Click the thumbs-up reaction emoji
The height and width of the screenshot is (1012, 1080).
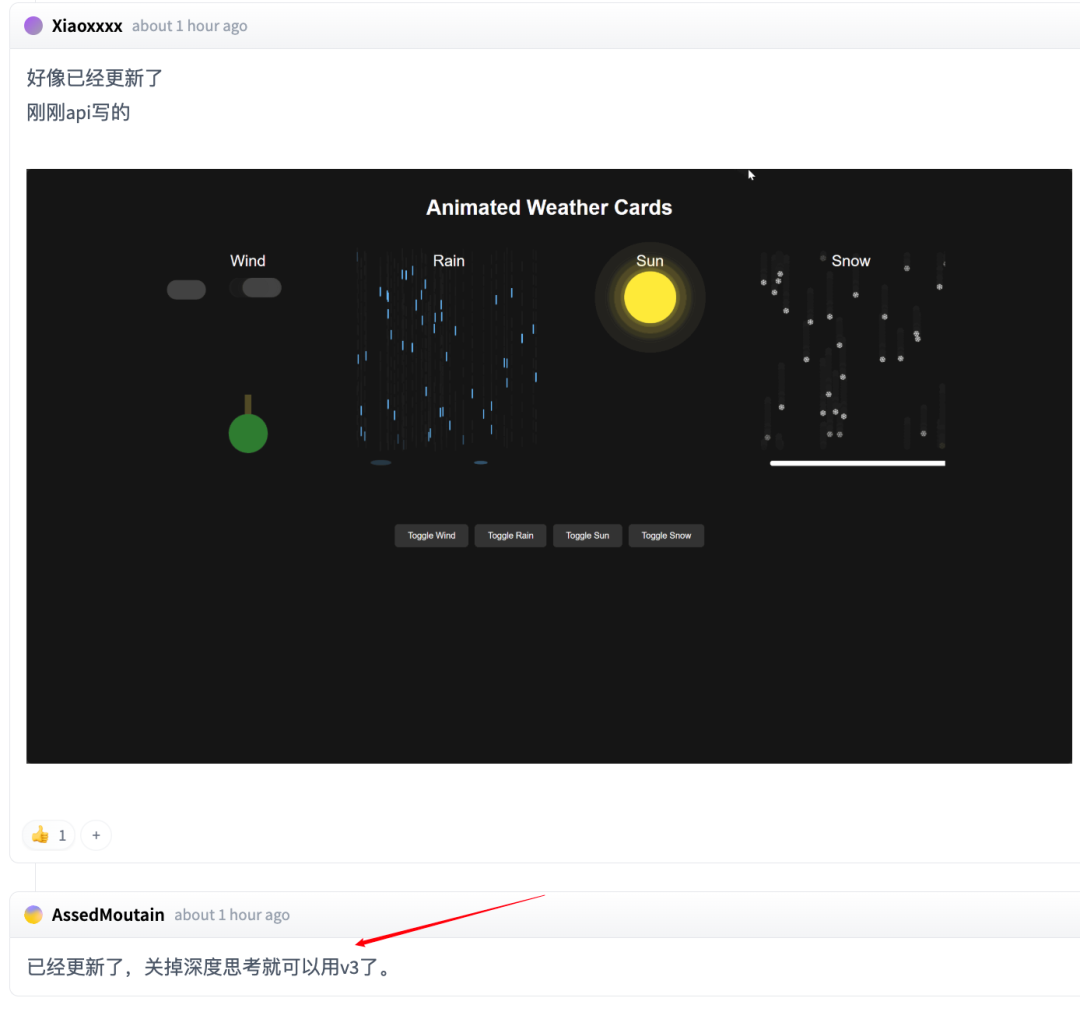click(40, 835)
